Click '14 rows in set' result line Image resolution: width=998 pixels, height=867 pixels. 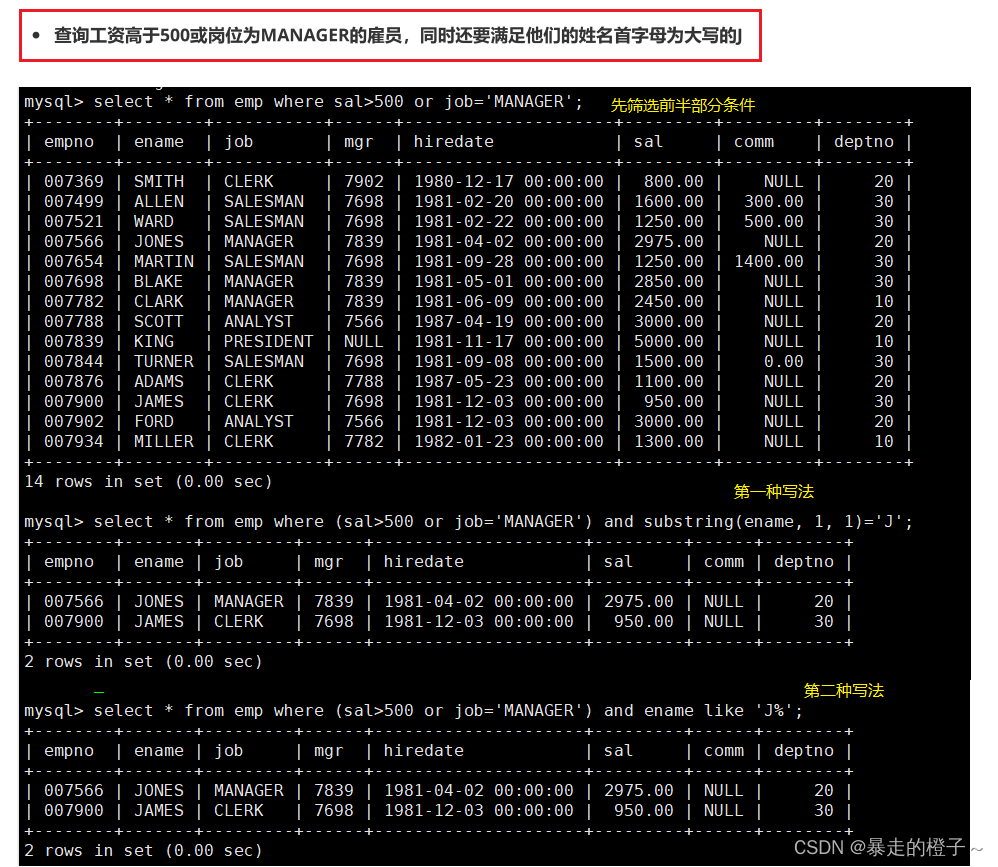pos(148,482)
